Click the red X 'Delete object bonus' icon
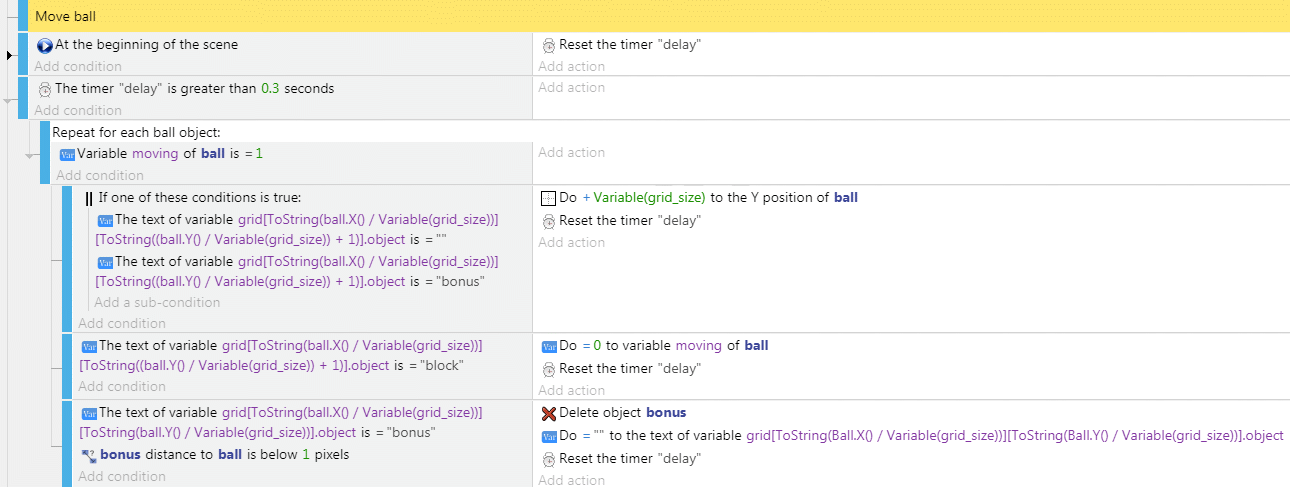1290x487 pixels. tap(548, 413)
